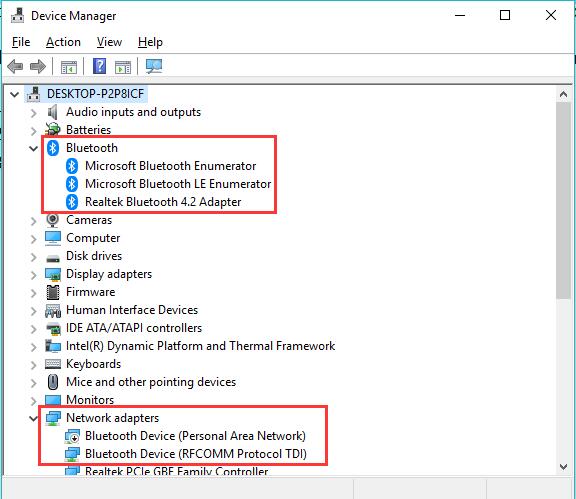Select Bluetooth Device (Personal Area Network)
Viewport: 576px width, 499px height.
pyautogui.click(x=195, y=436)
